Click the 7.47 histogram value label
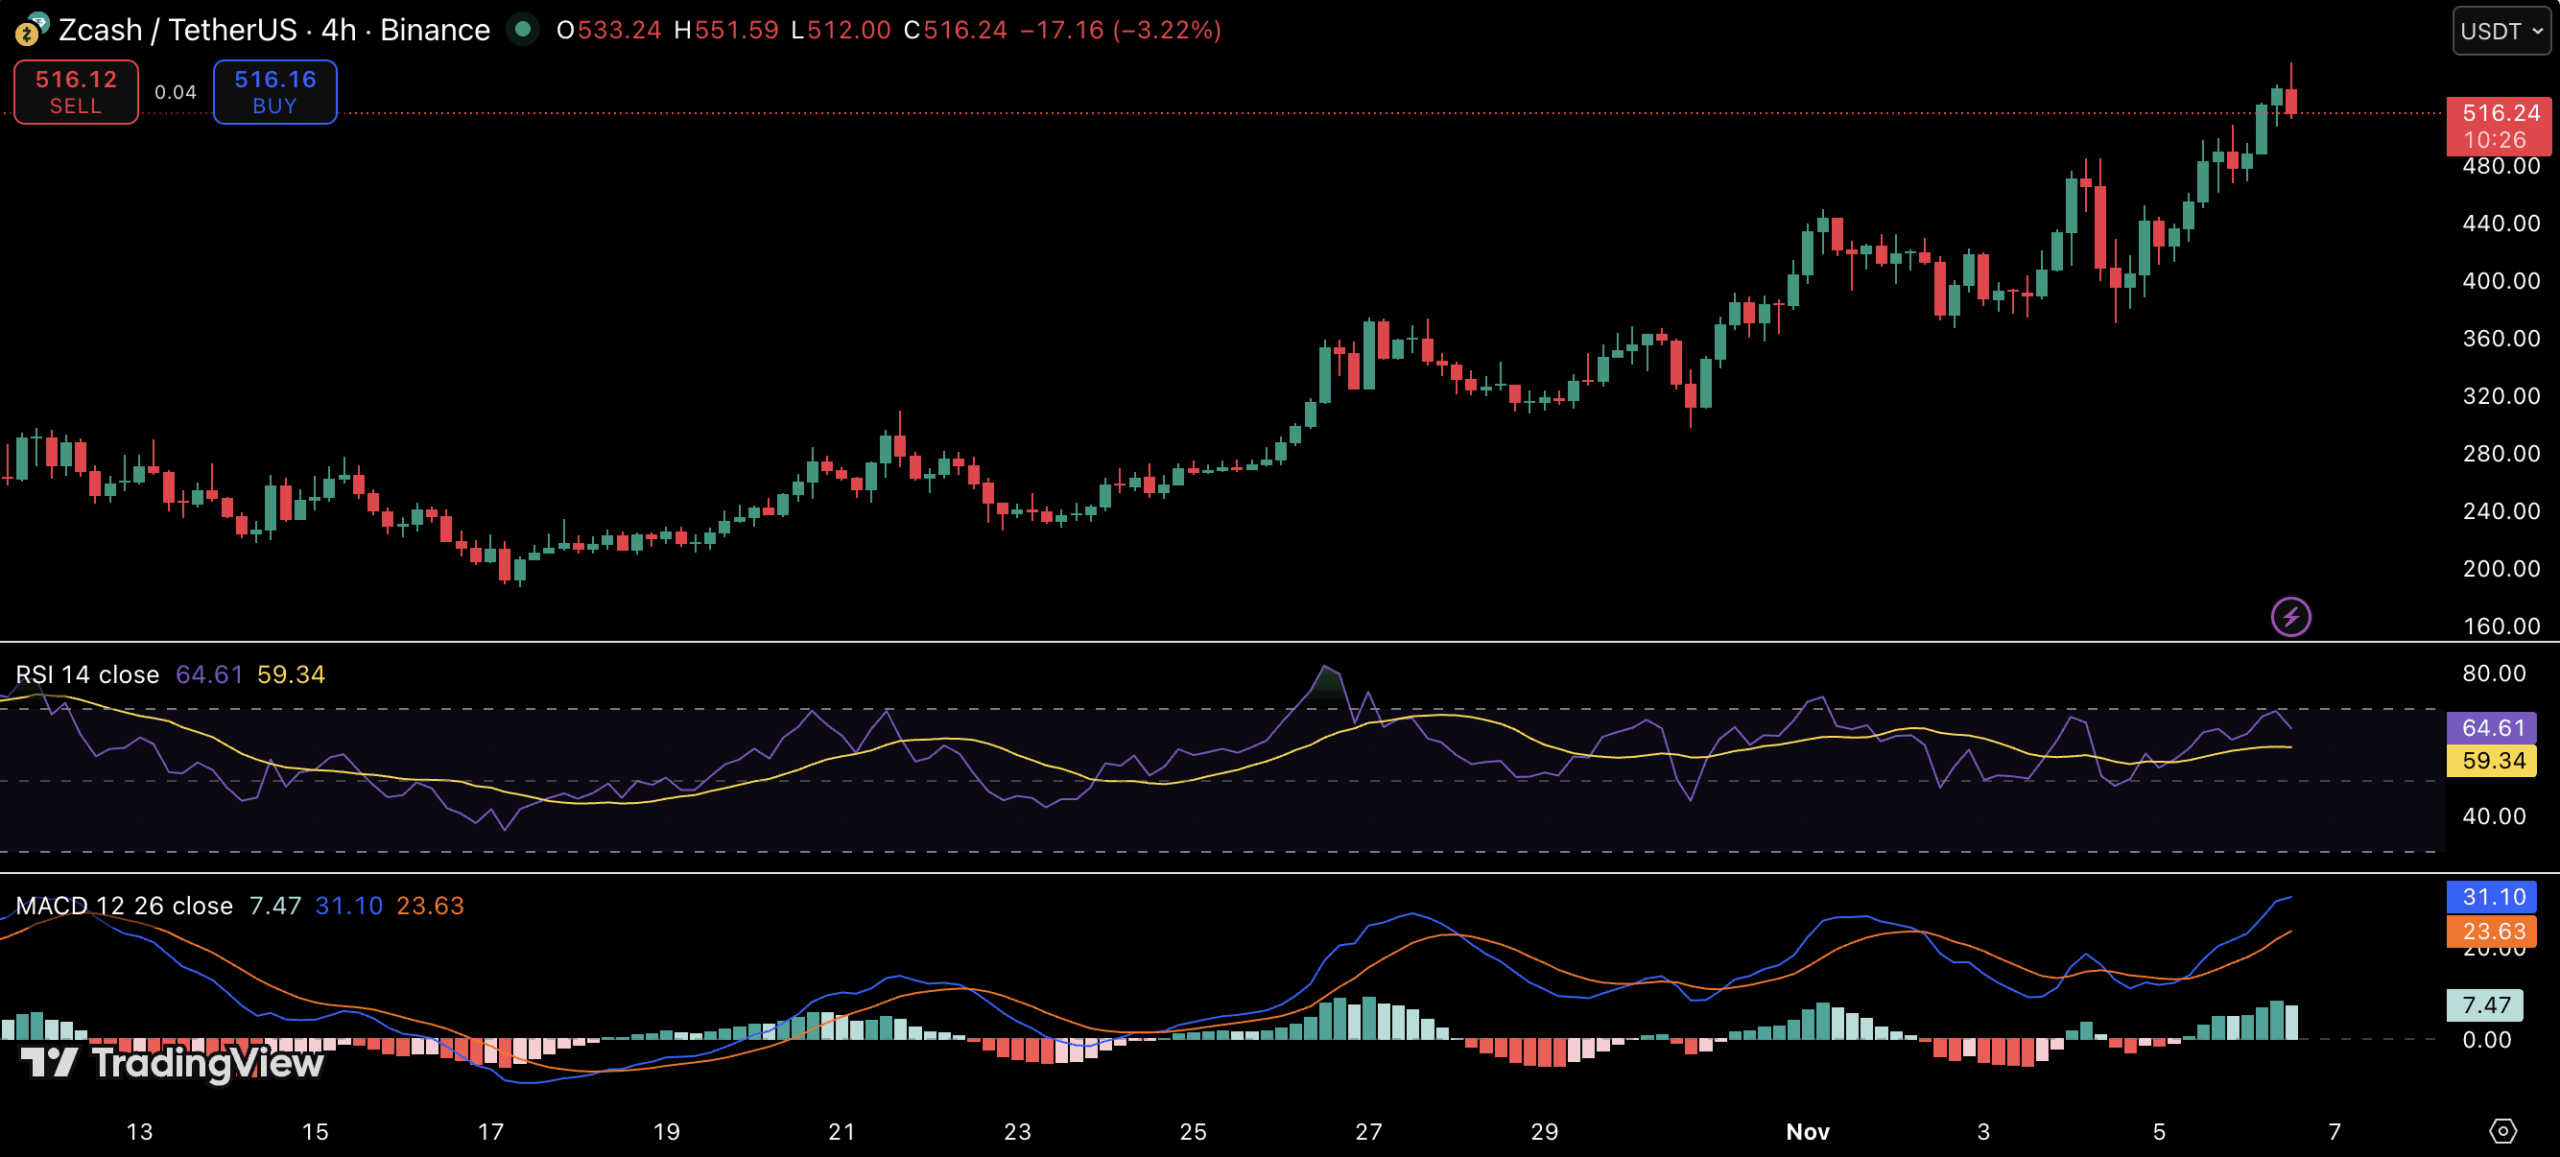The width and height of the screenshot is (2560, 1157). (2485, 1005)
